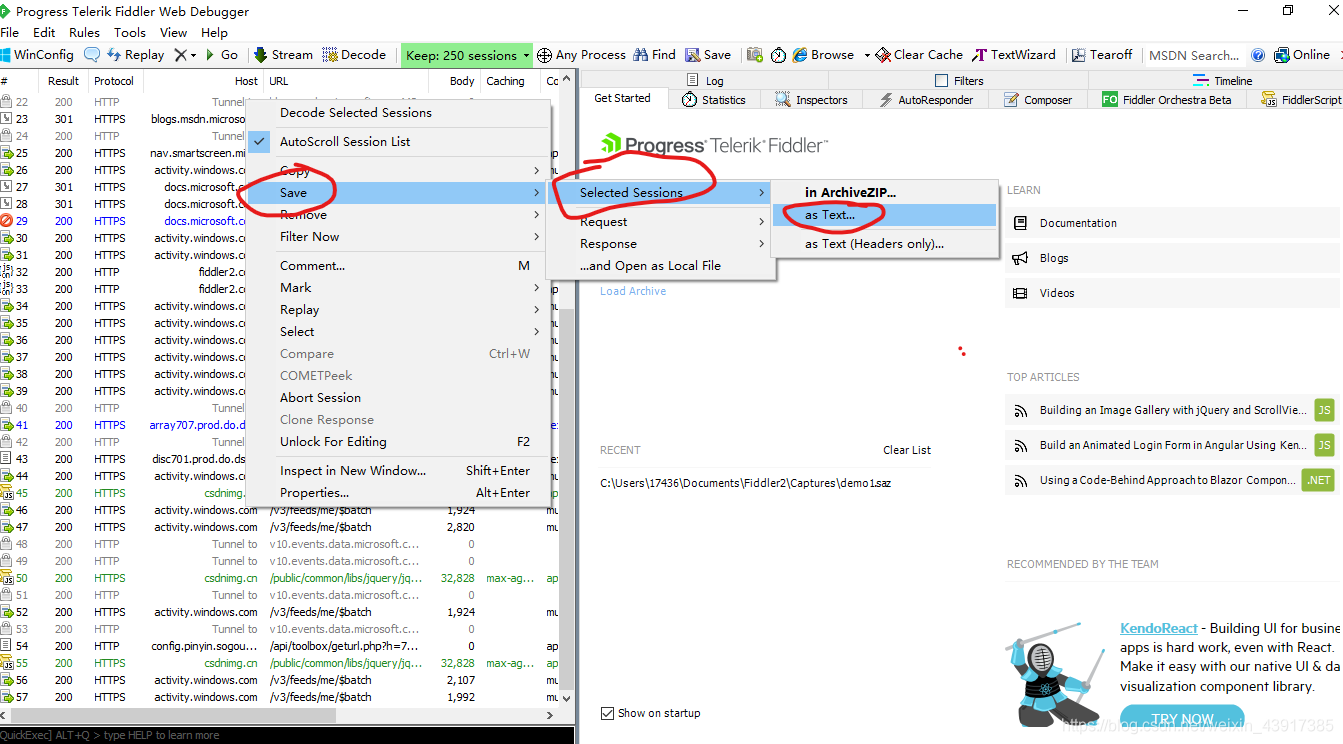This screenshot has height=744, width=1343.
Task: Select Inspect in New Window... entry
Action: (398, 471)
